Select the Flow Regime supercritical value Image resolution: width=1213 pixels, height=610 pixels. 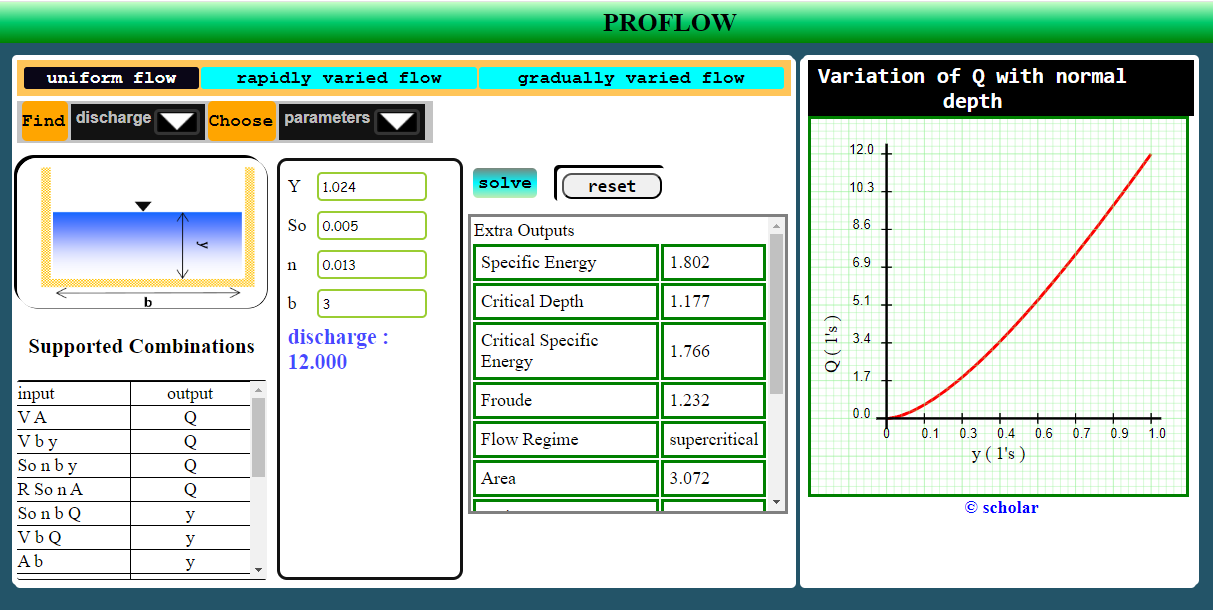coord(712,439)
